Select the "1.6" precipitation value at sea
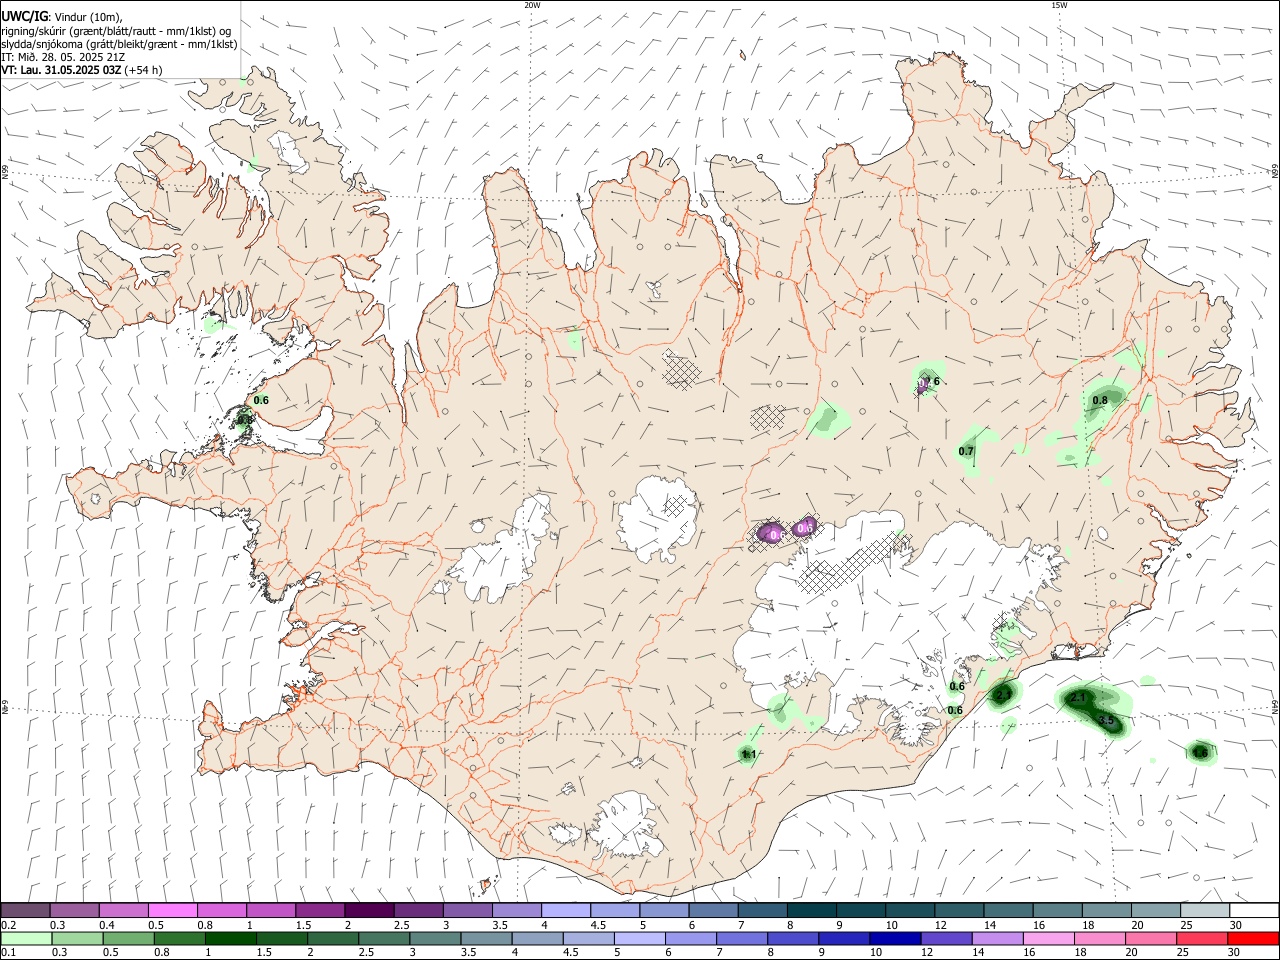Viewport: 1280px width, 960px height. pos(1200,752)
